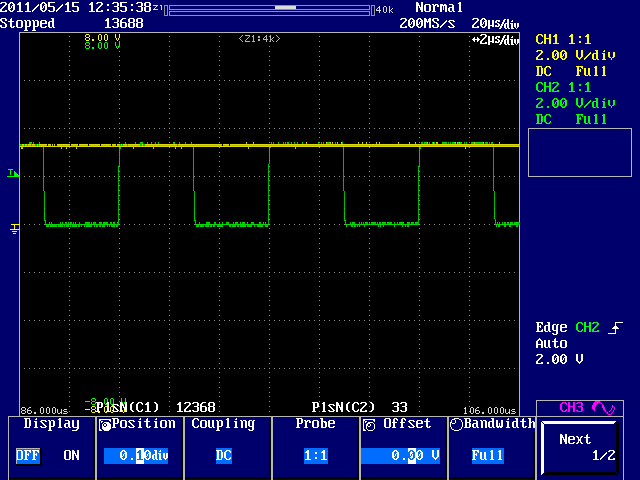Open the Bandwidth Full selector
640x480 pixels.
tap(489, 455)
